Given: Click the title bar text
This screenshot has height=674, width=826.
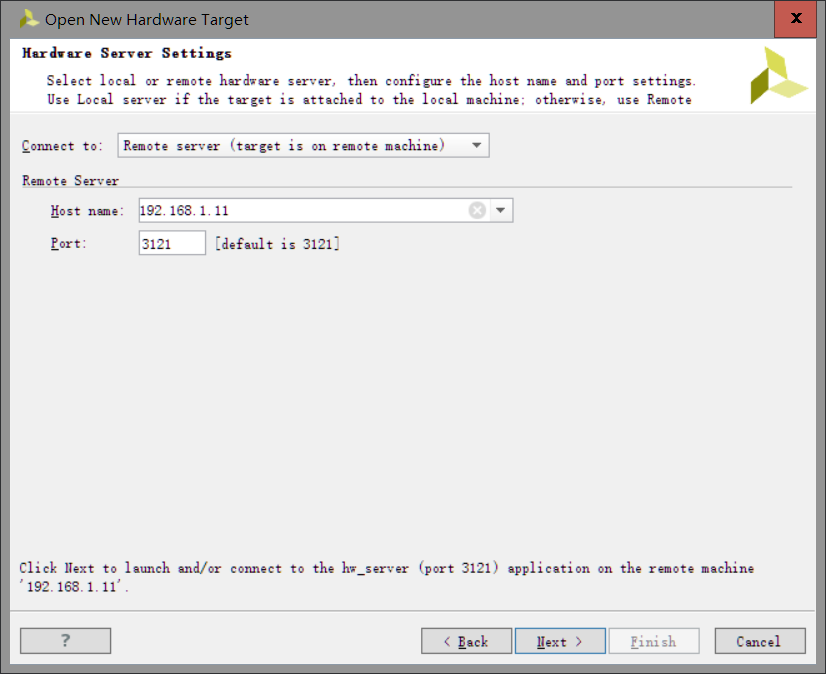Looking at the screenshot, I should pos(149,18).
